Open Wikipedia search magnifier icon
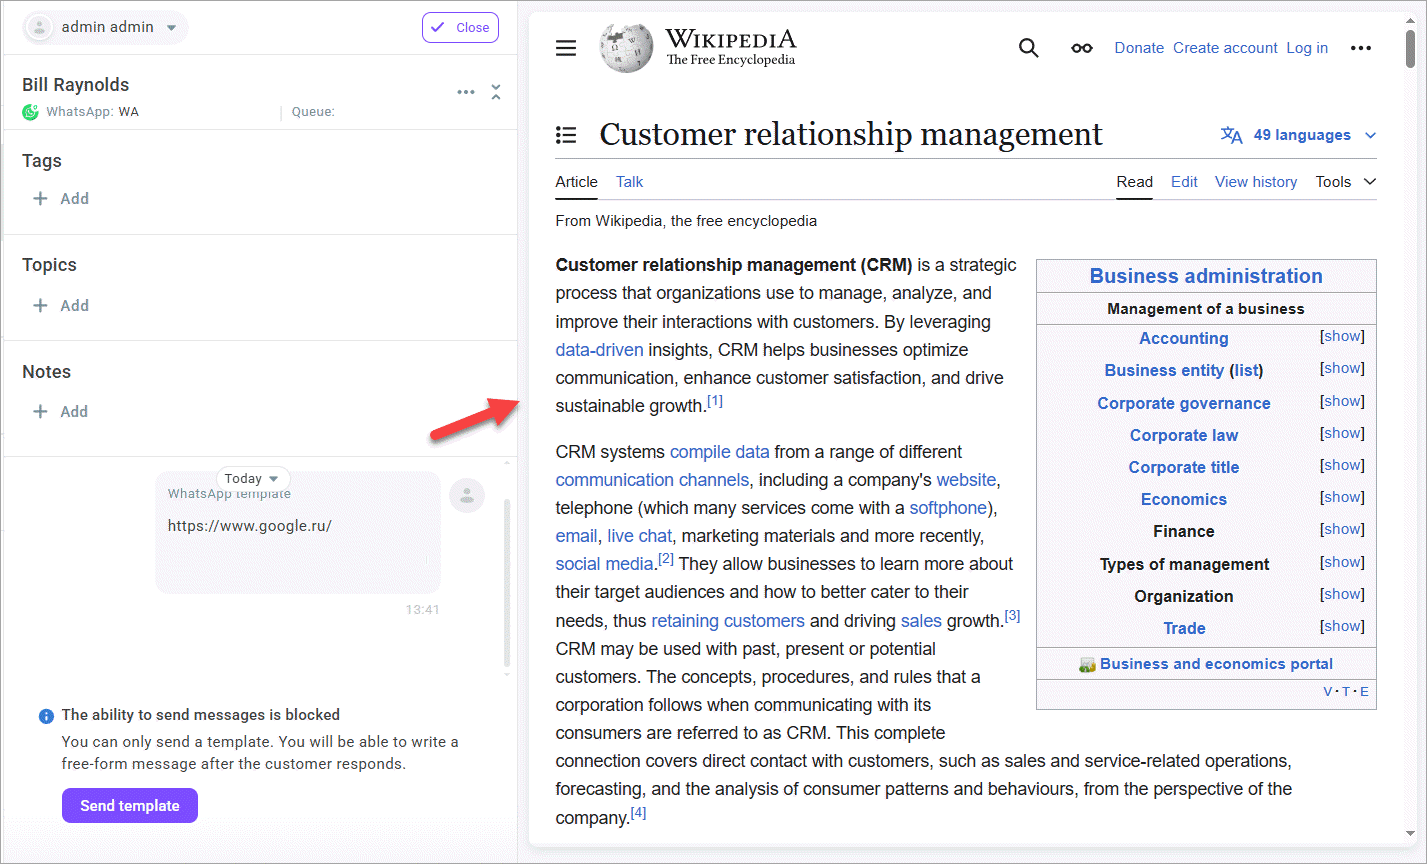Image resolution: width=1427 pixels, height=864 pixels. click(x=1028, y=48)
